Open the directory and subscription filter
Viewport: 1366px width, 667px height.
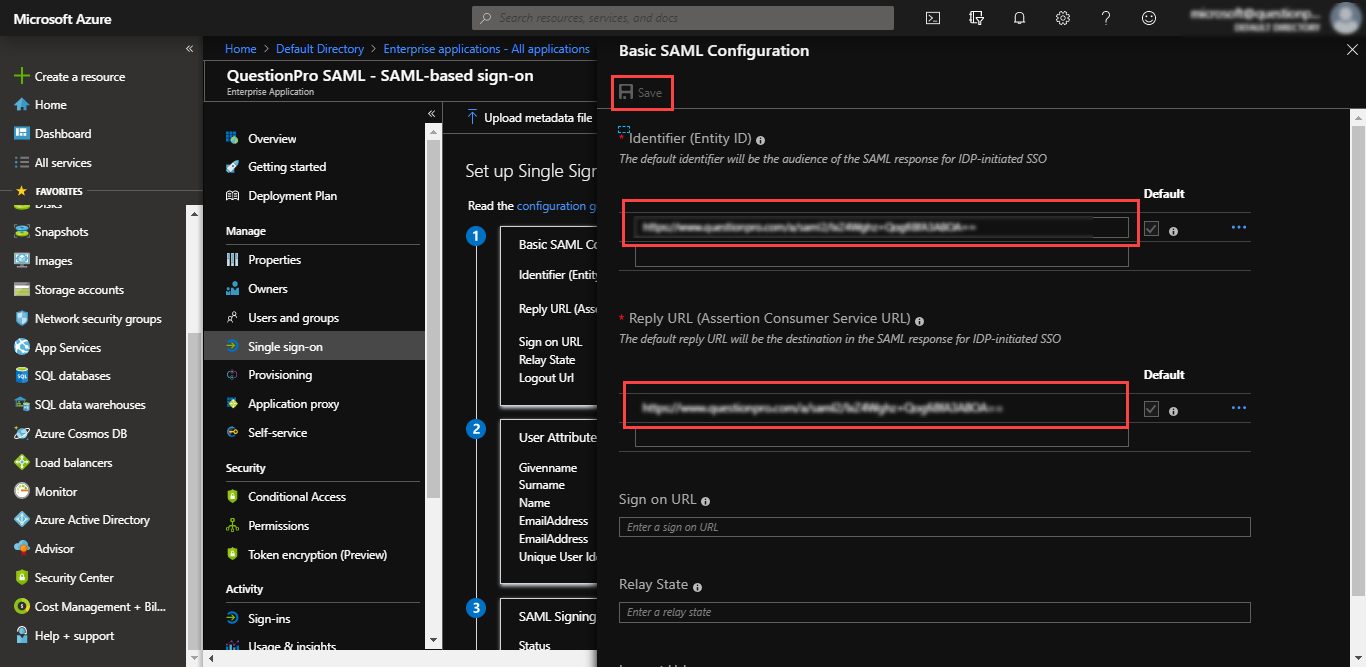(x=976, y=18)
